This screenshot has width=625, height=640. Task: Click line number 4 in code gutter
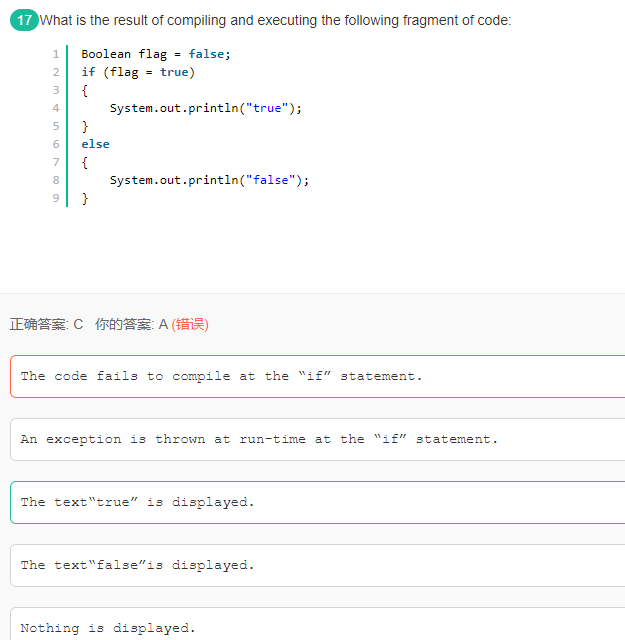pyautogui.click(x=56, y=108)
